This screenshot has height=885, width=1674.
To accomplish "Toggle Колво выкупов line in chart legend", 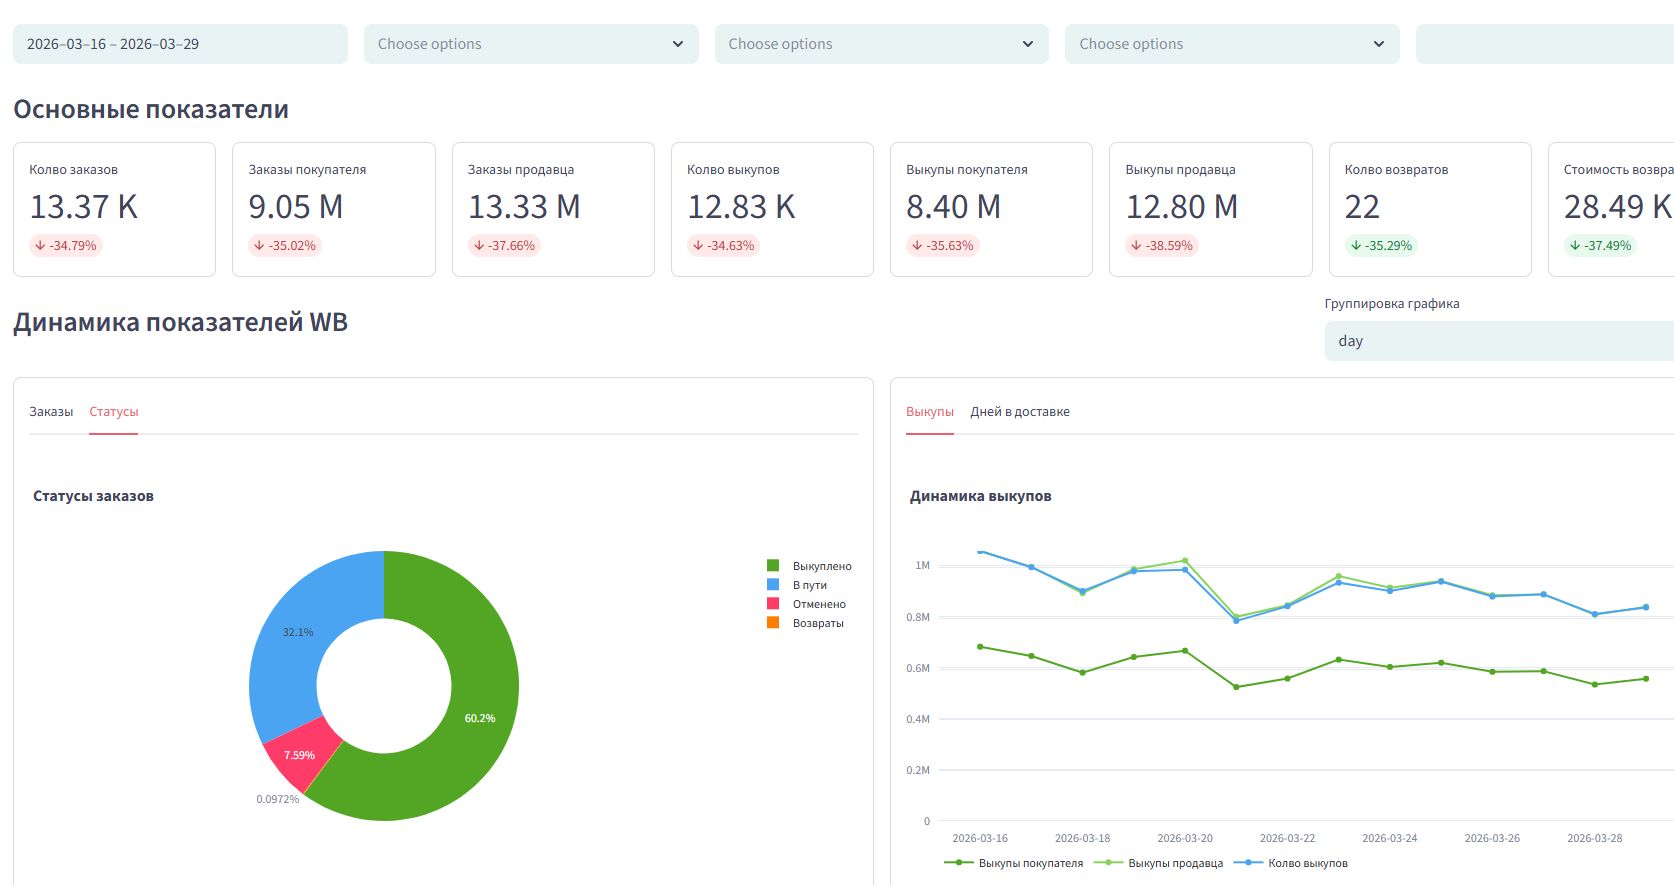I will click(1291, 863).
